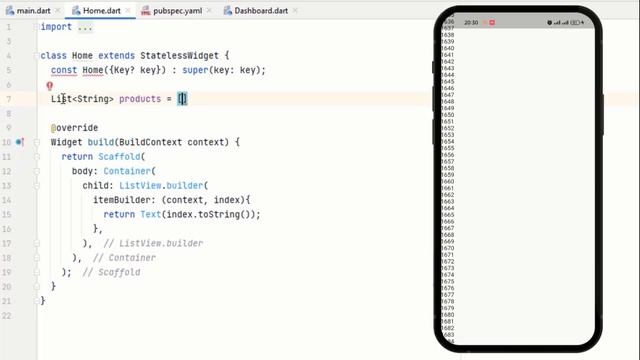
Task: Collapse the build method fold marker
Action: coord(36,142)
